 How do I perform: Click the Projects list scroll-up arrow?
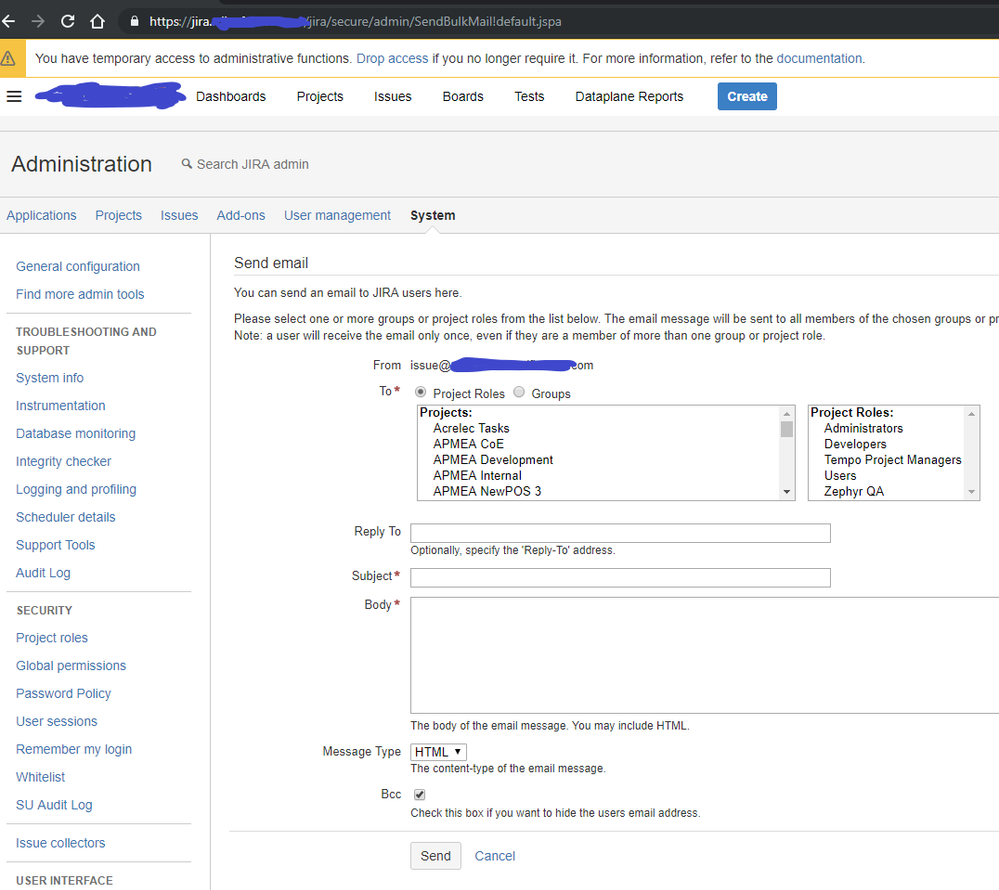pos(787,414)
